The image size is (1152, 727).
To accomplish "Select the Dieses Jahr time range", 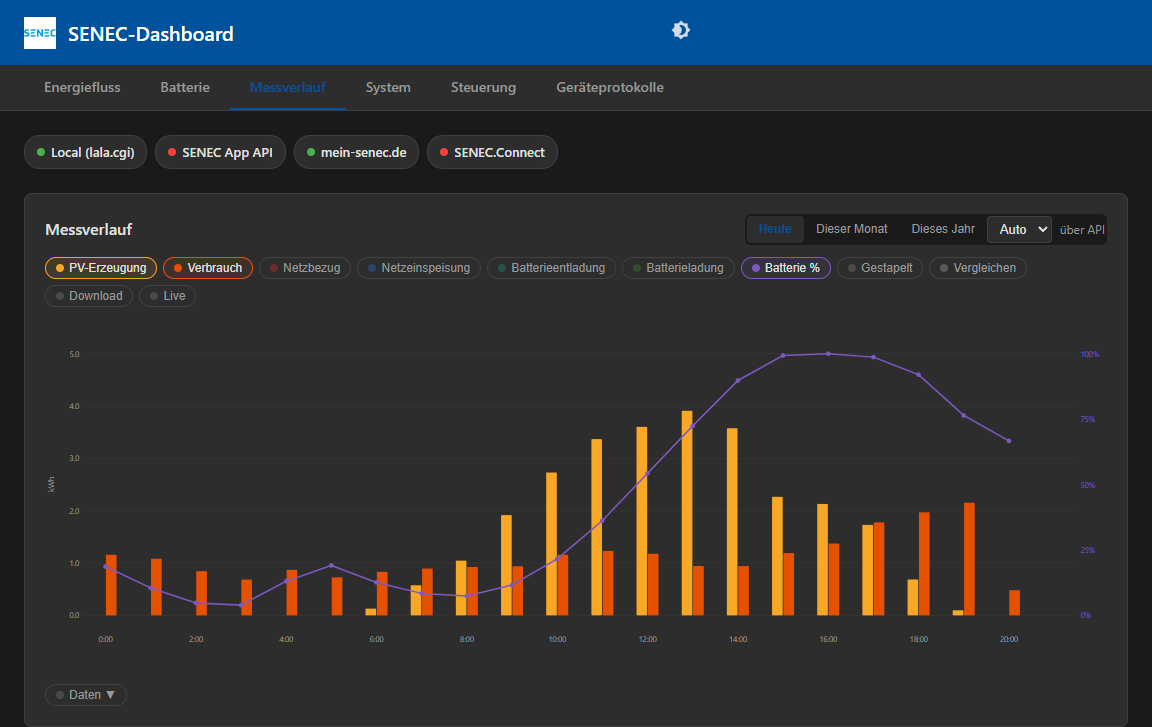I will coord(943,229).
